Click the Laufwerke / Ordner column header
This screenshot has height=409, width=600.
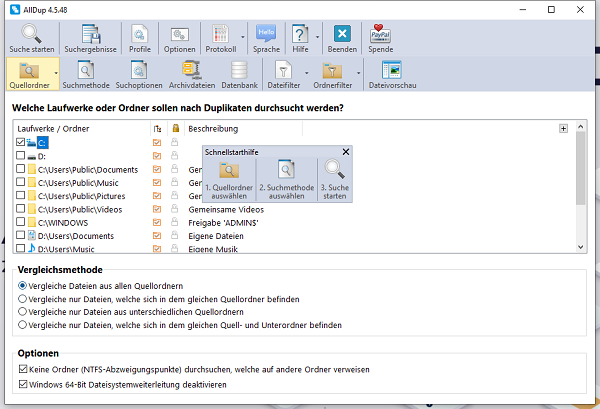point(53,129)
